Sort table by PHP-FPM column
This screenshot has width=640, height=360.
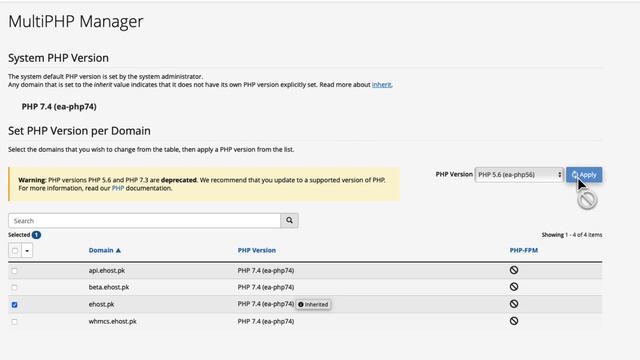click(x=524, y=250)
